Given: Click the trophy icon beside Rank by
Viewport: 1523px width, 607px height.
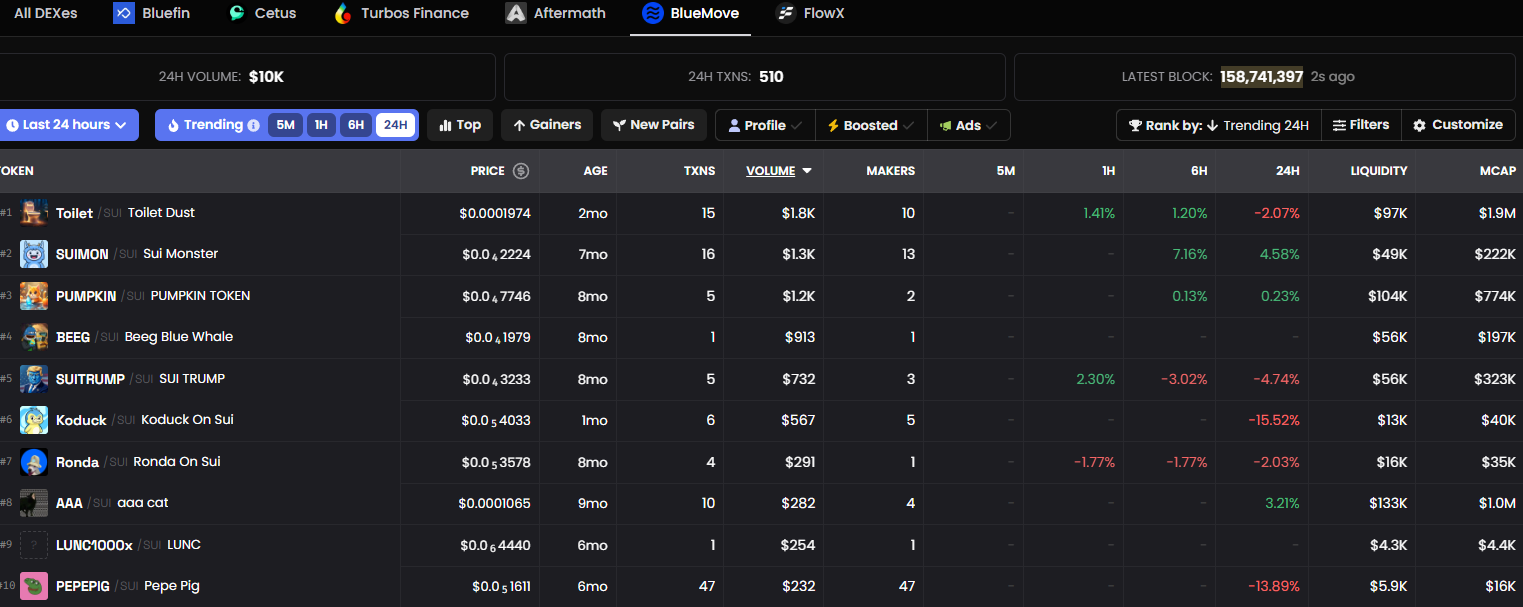Looking at the screenshot, I should pos(1135,125).
